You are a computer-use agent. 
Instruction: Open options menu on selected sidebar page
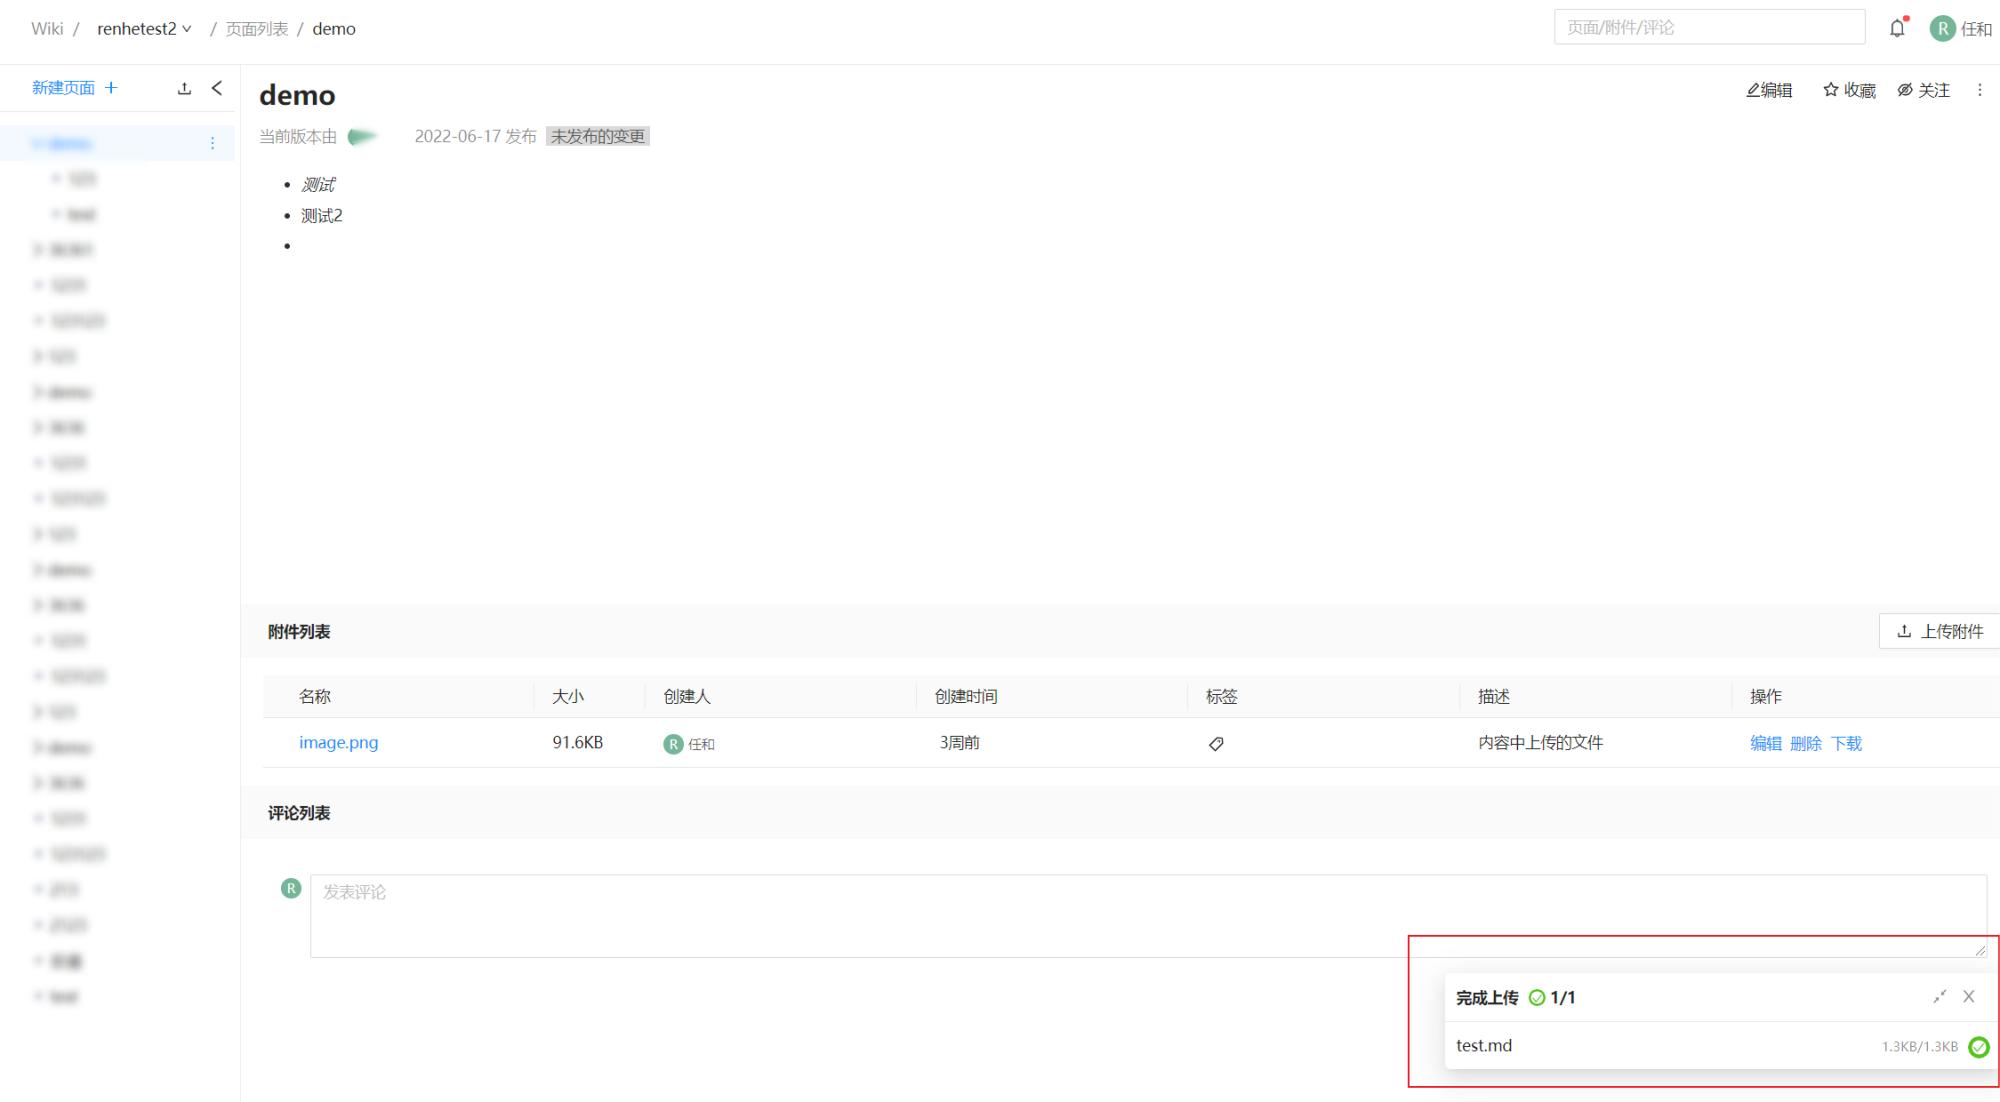(212, 143)
